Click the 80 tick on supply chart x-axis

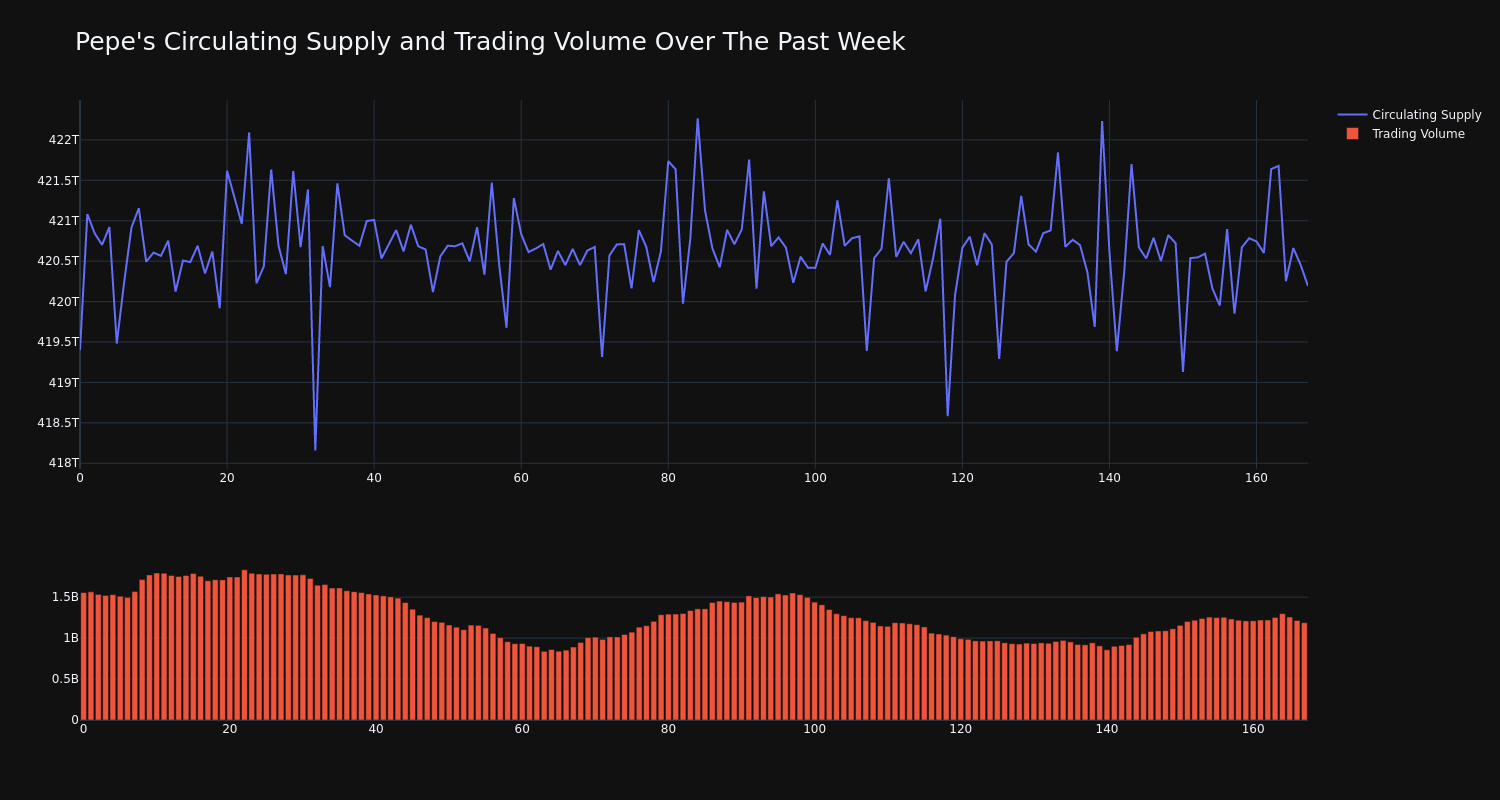[x=668, y=478]
